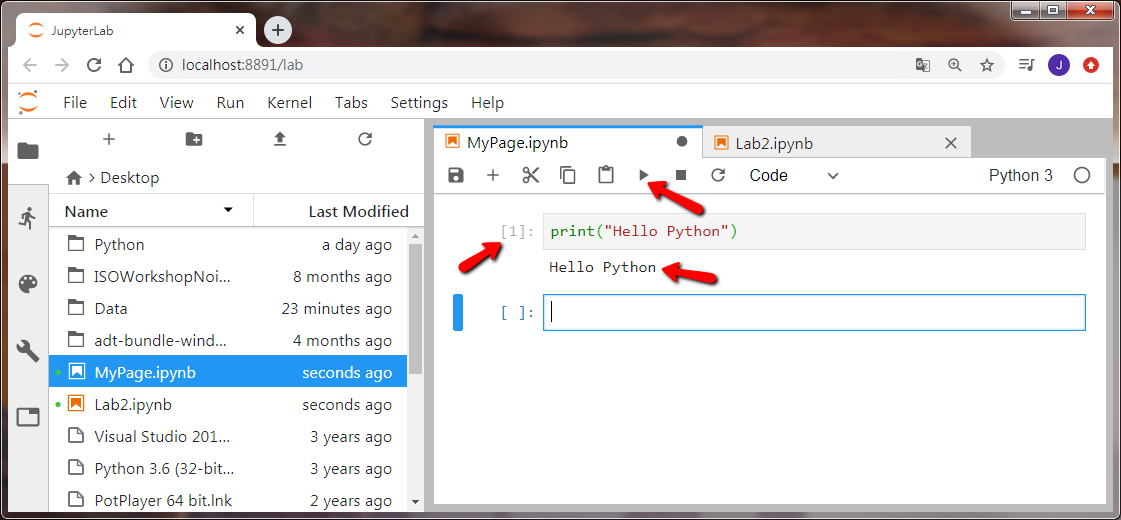Screen dimensions: 1121x520
Task: Go to browser home page
Action: coord(126,65)
